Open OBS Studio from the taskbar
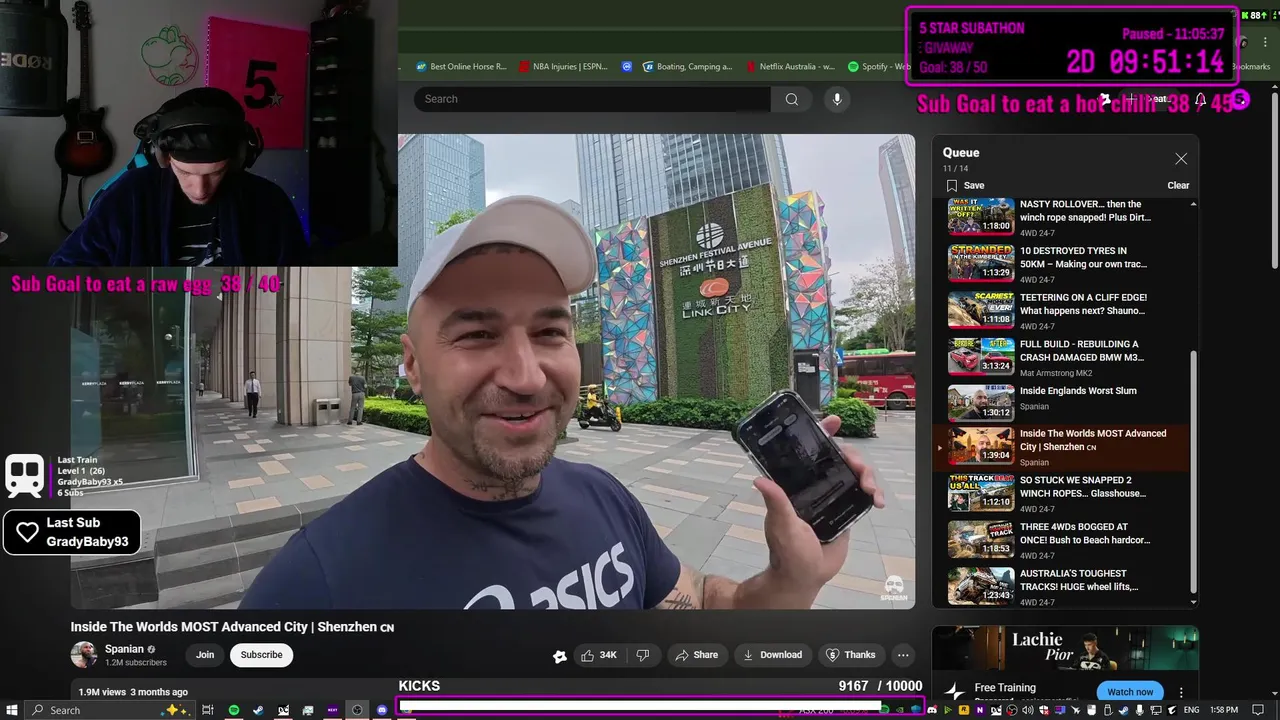Screen dimensions: 1280x720 tap(357, 710)
